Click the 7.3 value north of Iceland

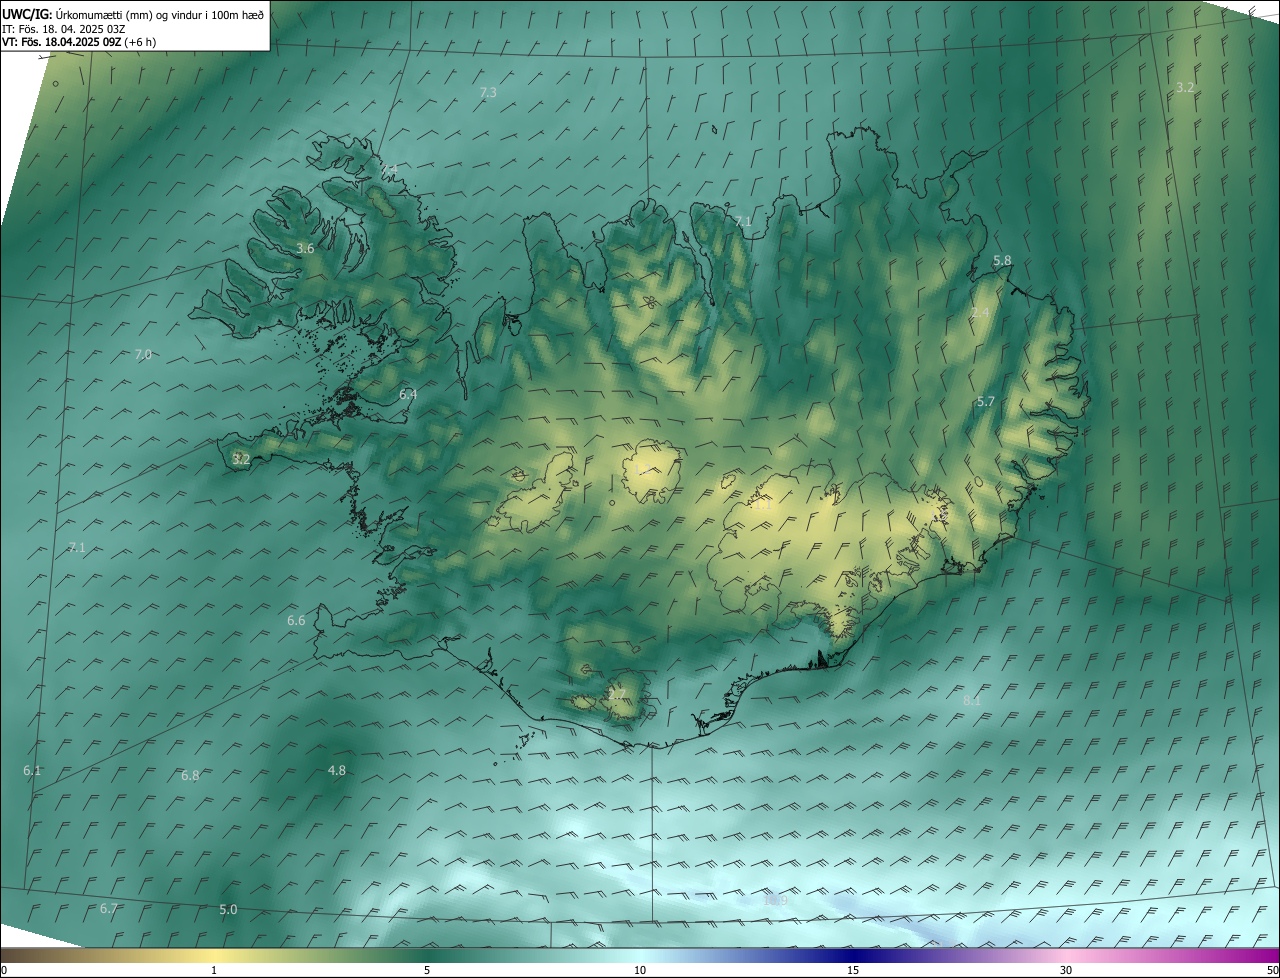pos(488,92)
